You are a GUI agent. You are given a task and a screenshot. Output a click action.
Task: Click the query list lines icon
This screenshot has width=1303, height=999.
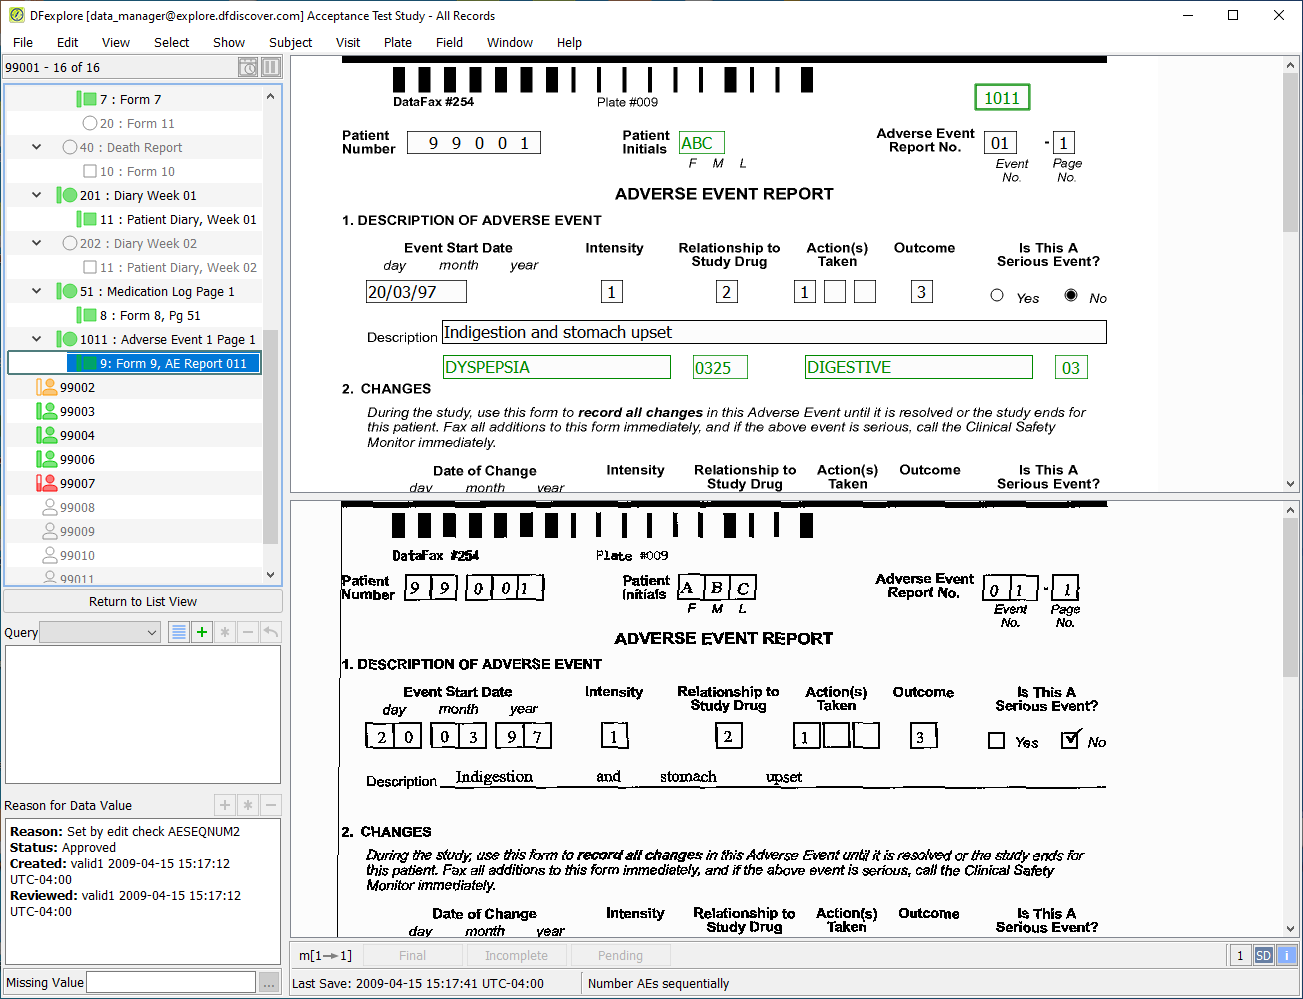[x=179, y=632]
